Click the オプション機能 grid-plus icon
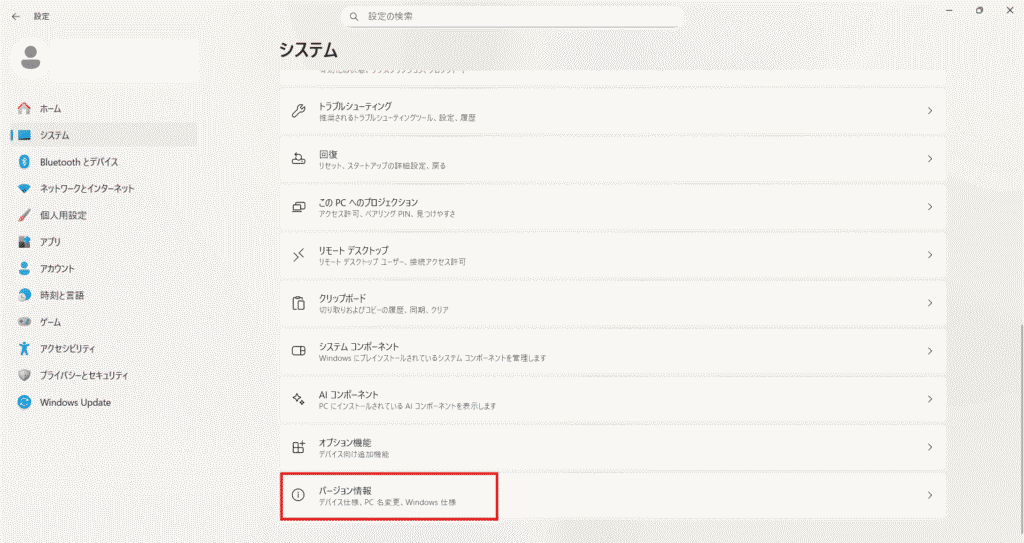Viewport: 1024px width, 543px height. (298, 448)
